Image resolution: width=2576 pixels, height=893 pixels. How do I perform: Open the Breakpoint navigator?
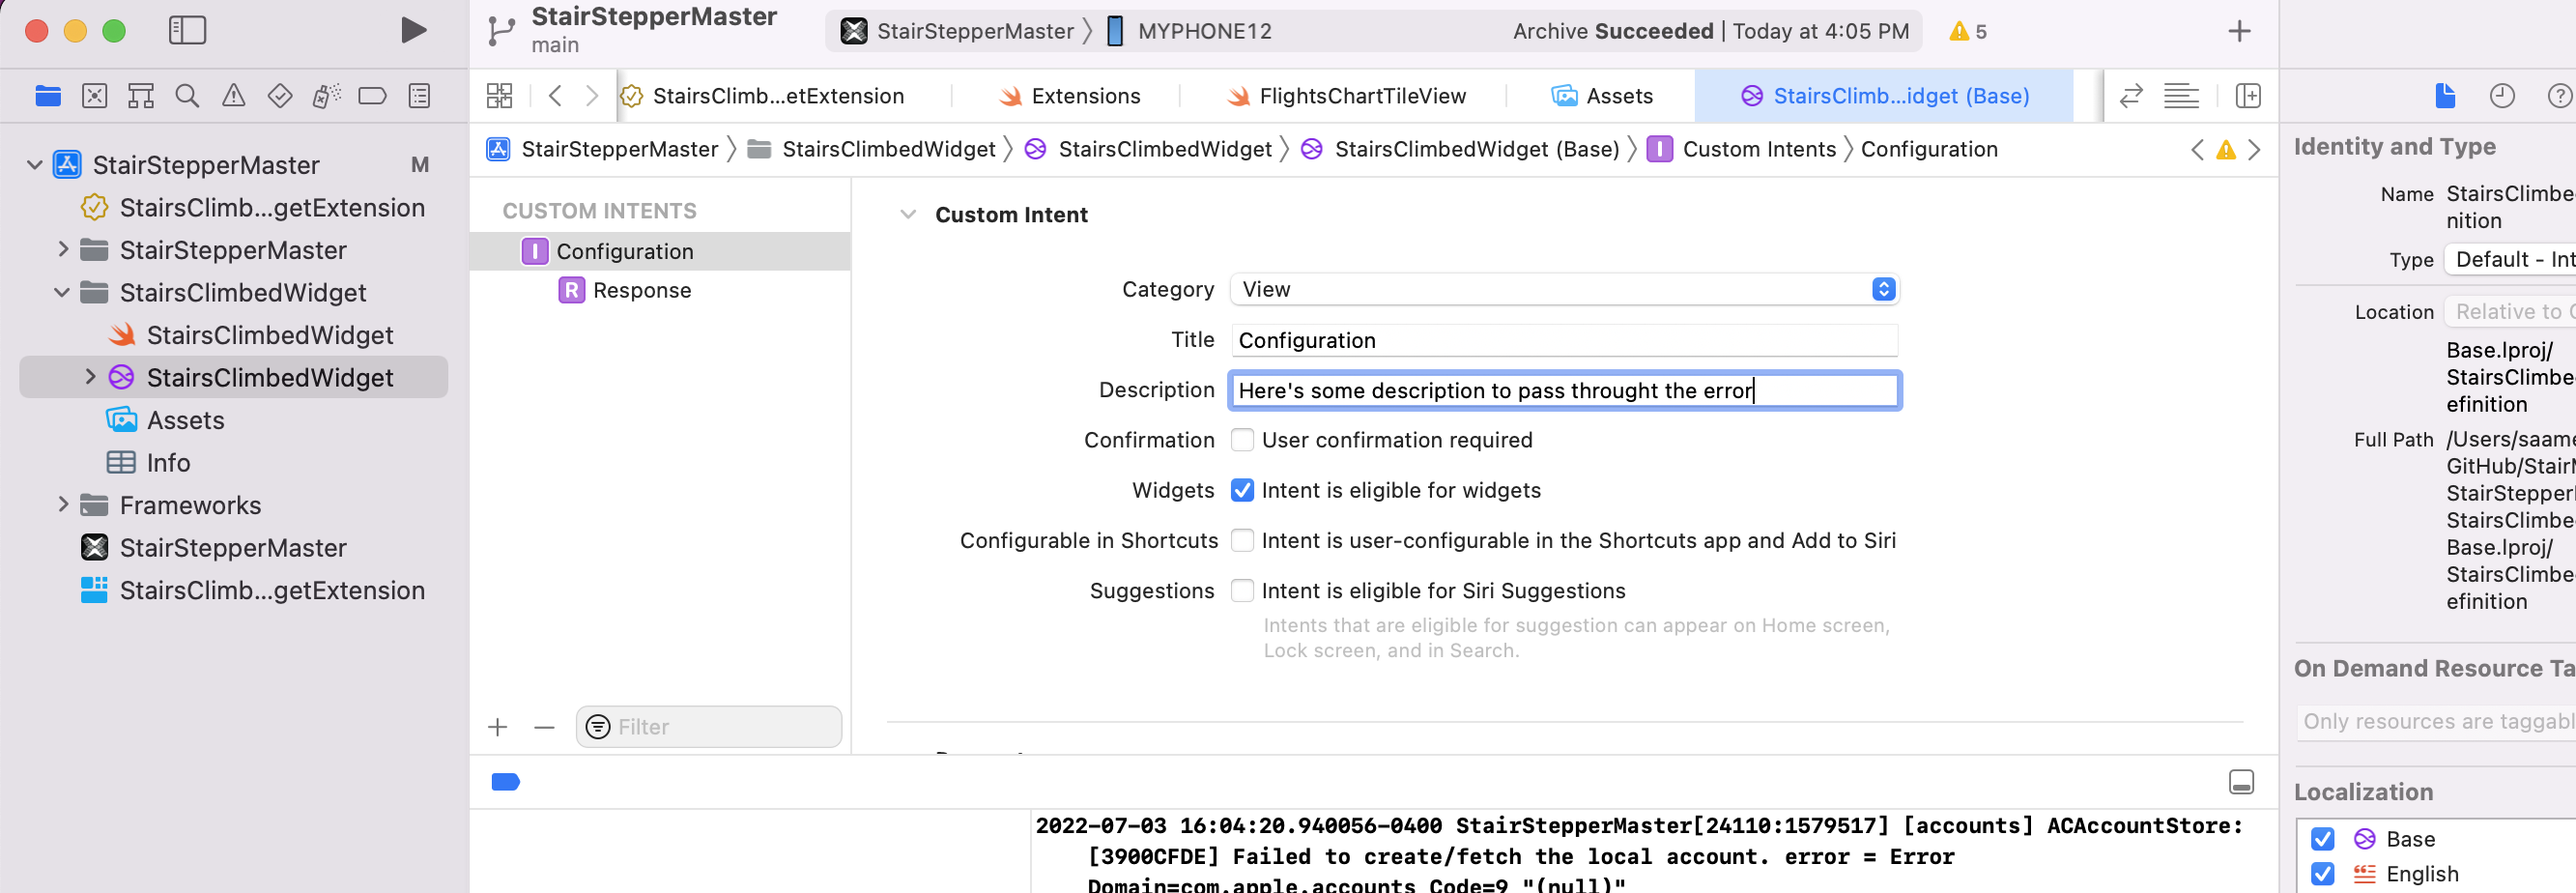tap(372, 96)
